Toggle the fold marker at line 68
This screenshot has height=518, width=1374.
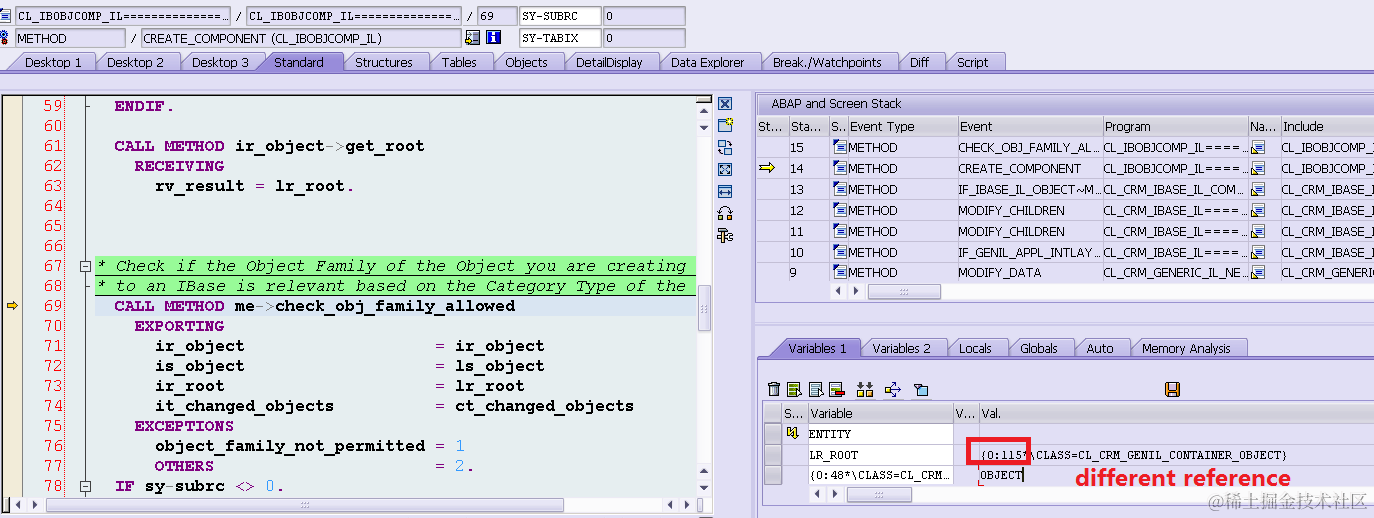click(85, 286)
